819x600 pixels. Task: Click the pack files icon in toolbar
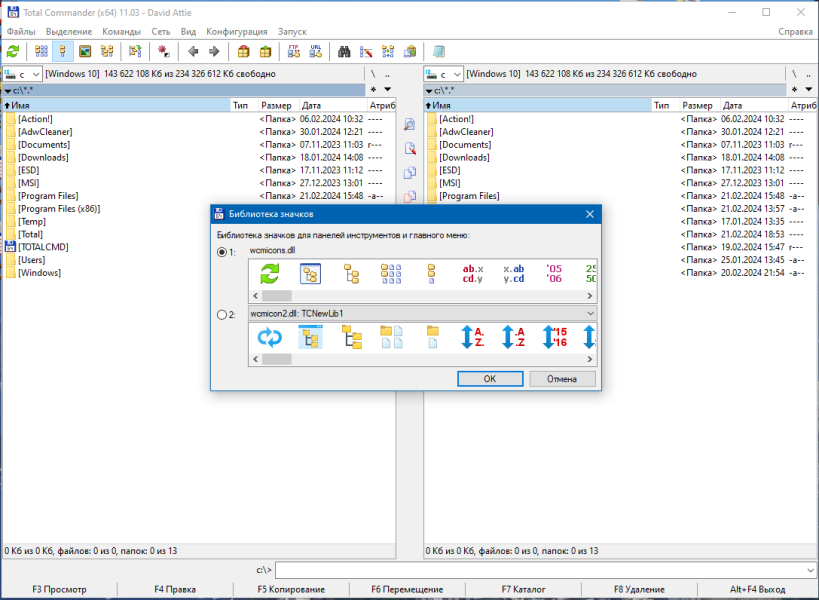(243, 51)
